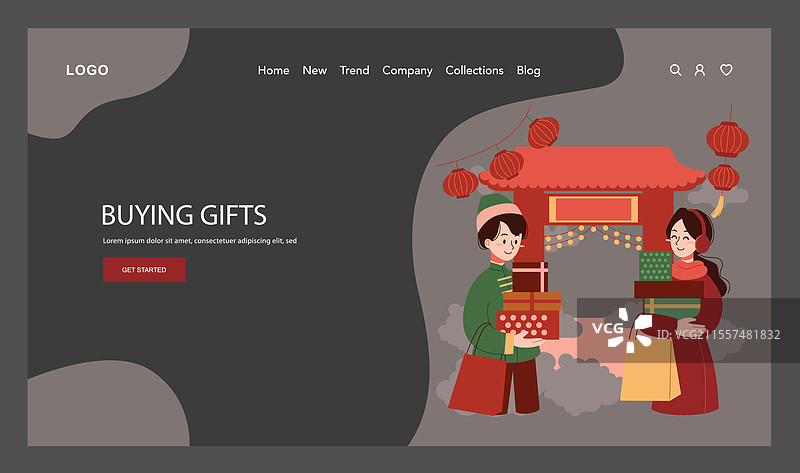Go to the New menu item
Screen dimensions: 800x473
[x=314, y=70]
